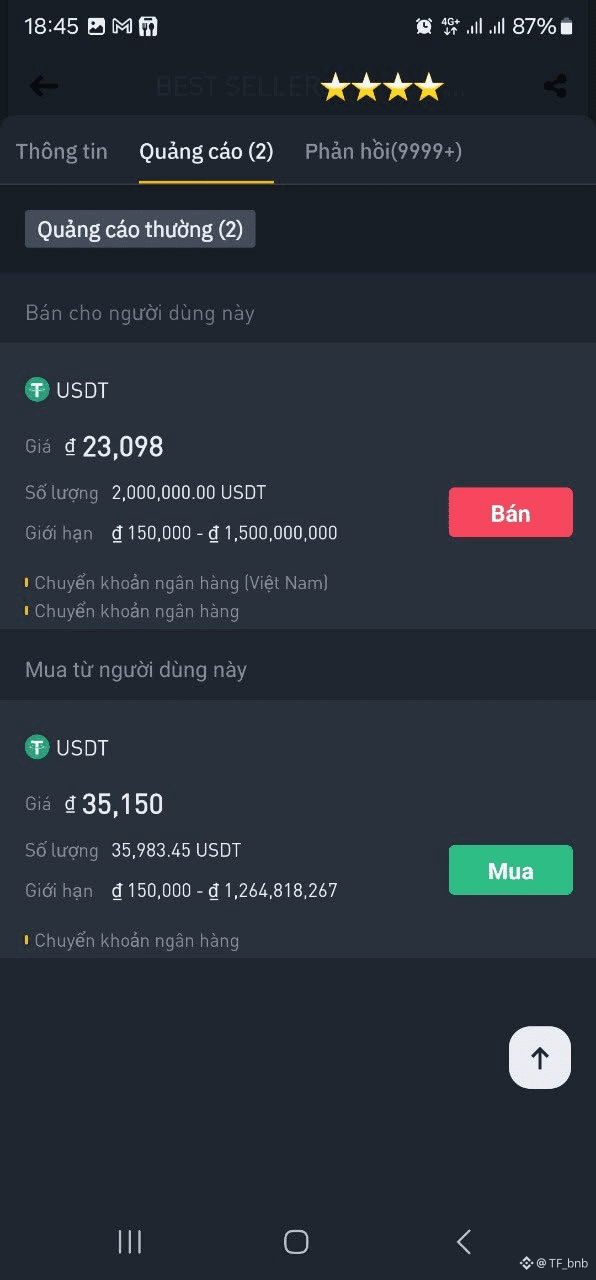596x1280 pixels.
Task: Tap the share icon
Action: point(555,86)
